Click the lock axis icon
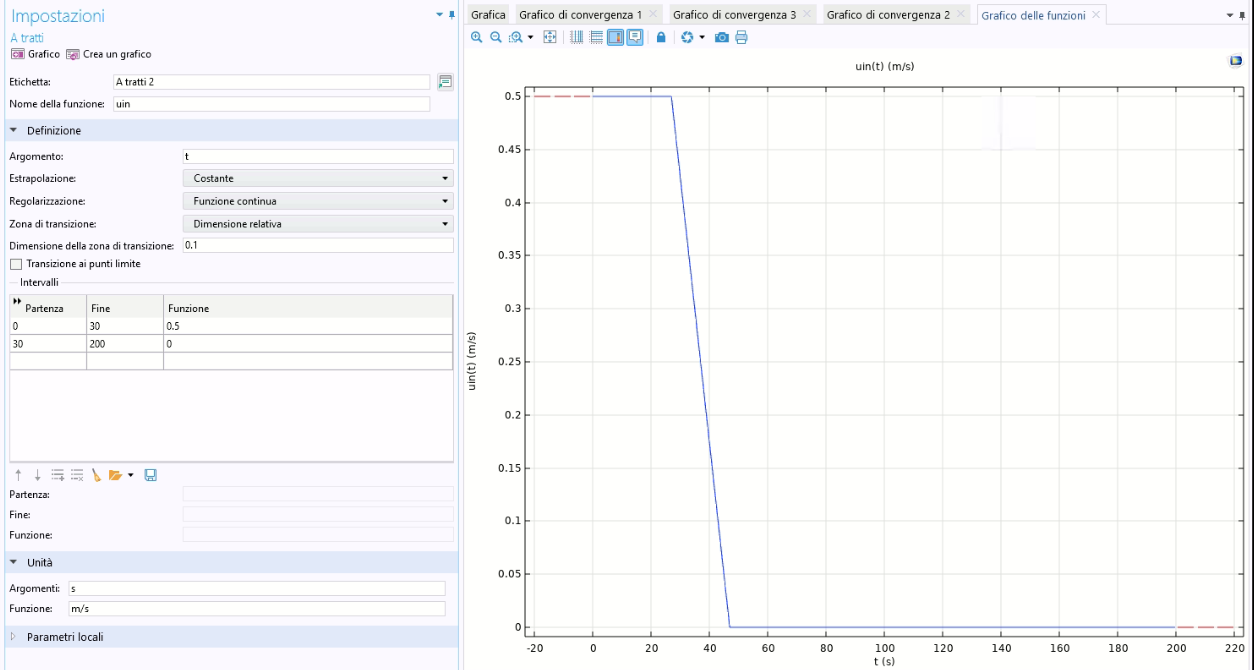This screenshot has height=670, width=1254. click(661, 37)
